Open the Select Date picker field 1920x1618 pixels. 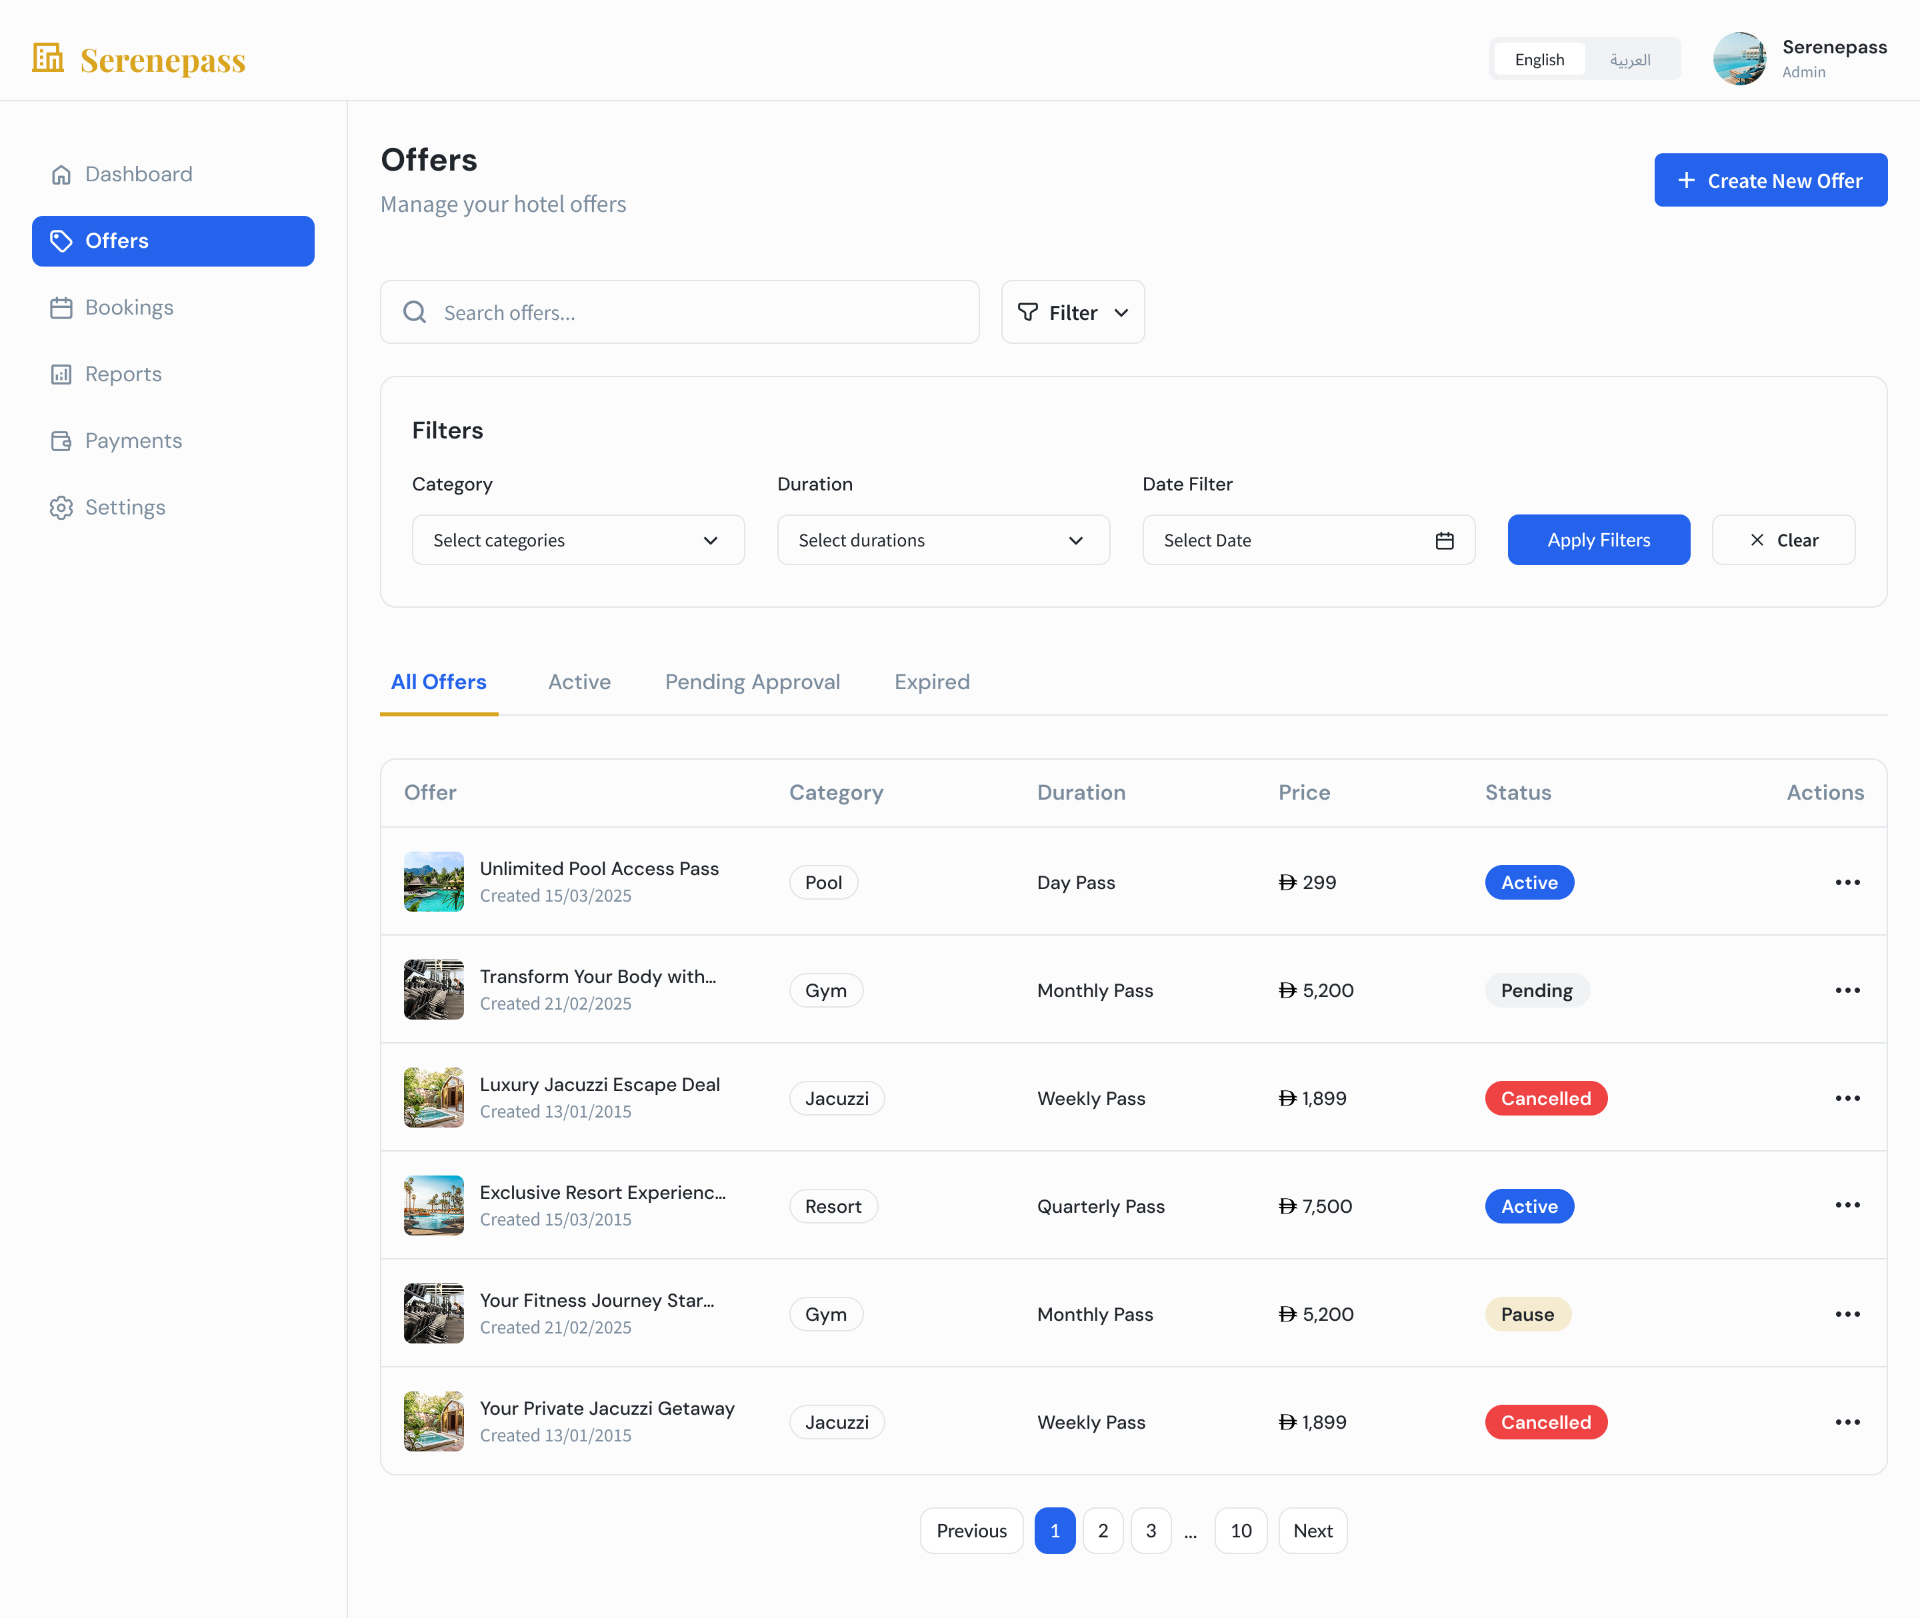(1308, 540)
